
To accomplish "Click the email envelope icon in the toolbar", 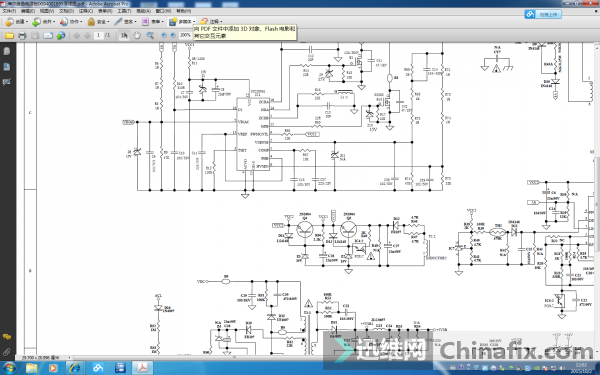I will (x=48, y=36).
